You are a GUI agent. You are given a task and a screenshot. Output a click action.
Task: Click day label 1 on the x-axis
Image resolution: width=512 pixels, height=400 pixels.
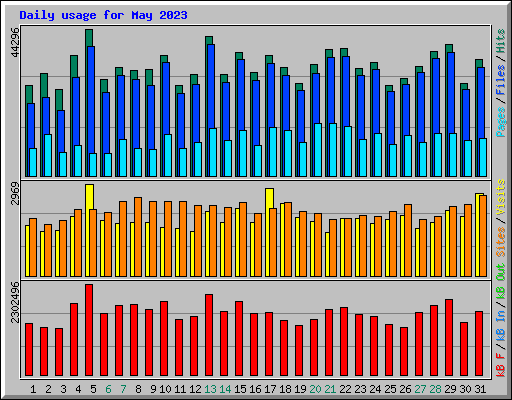pos(33,389)
